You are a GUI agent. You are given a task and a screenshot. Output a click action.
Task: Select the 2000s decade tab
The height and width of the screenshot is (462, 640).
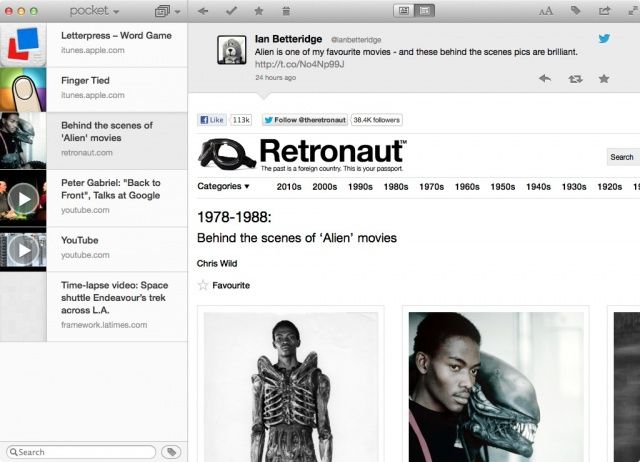(324, 187)
